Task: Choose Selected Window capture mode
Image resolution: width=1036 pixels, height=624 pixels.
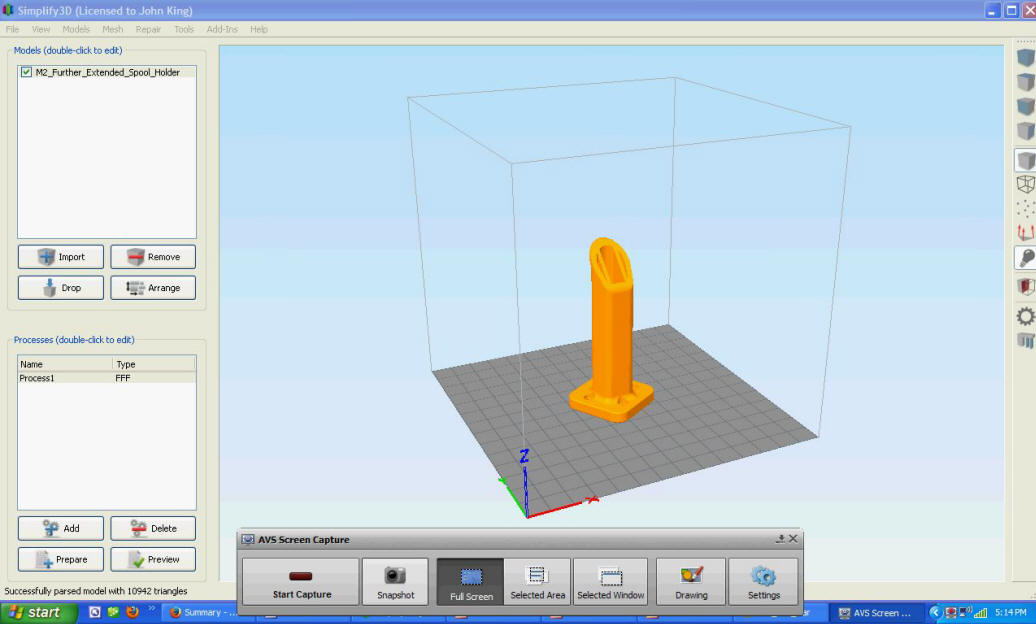Action: [610, 581]
